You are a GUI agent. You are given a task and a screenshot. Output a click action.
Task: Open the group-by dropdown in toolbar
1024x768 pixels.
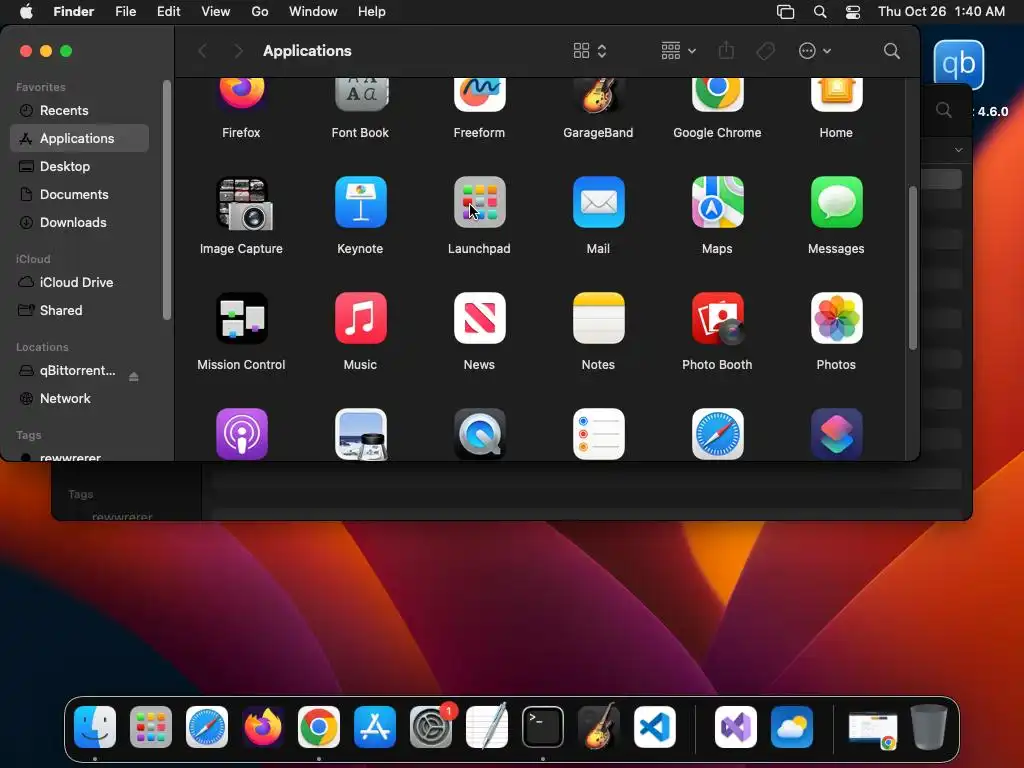pos(678,51)
